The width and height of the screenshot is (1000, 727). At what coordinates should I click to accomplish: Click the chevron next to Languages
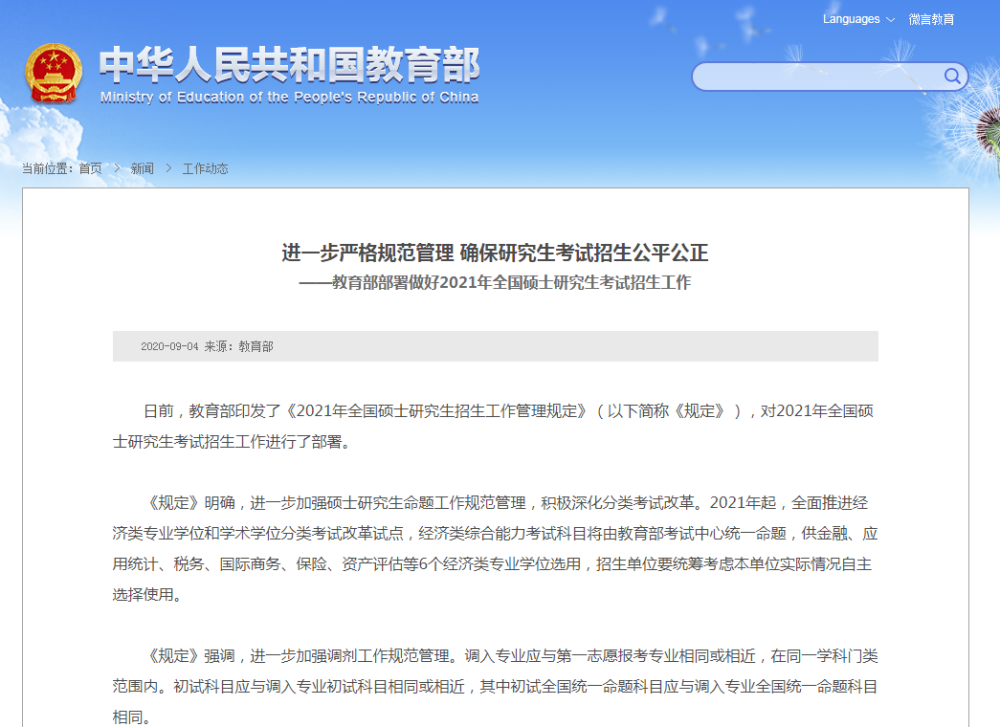(890, 20)
